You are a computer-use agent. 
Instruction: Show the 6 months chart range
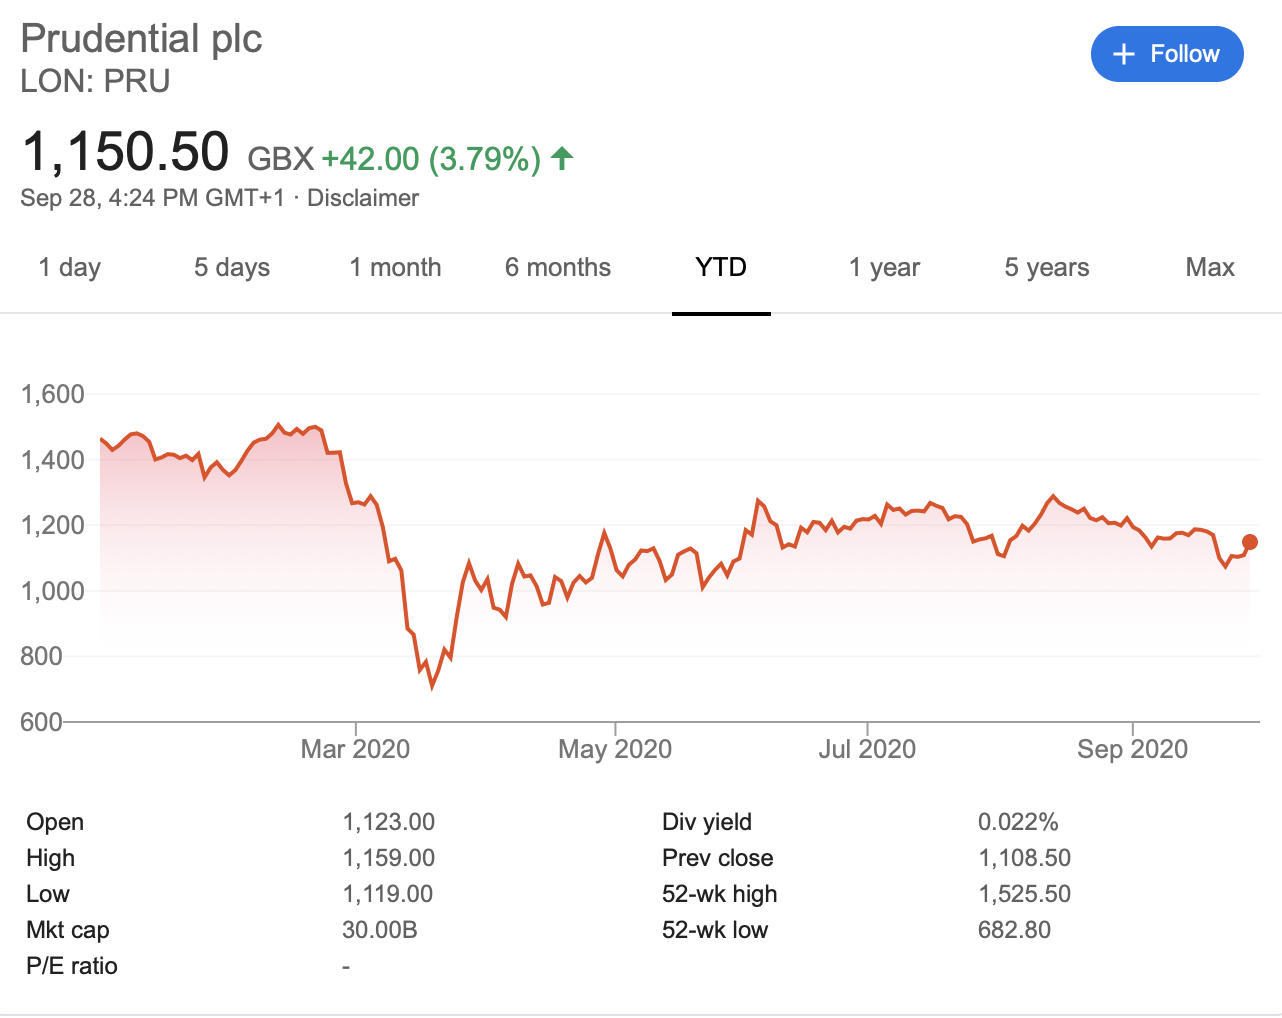557,267
